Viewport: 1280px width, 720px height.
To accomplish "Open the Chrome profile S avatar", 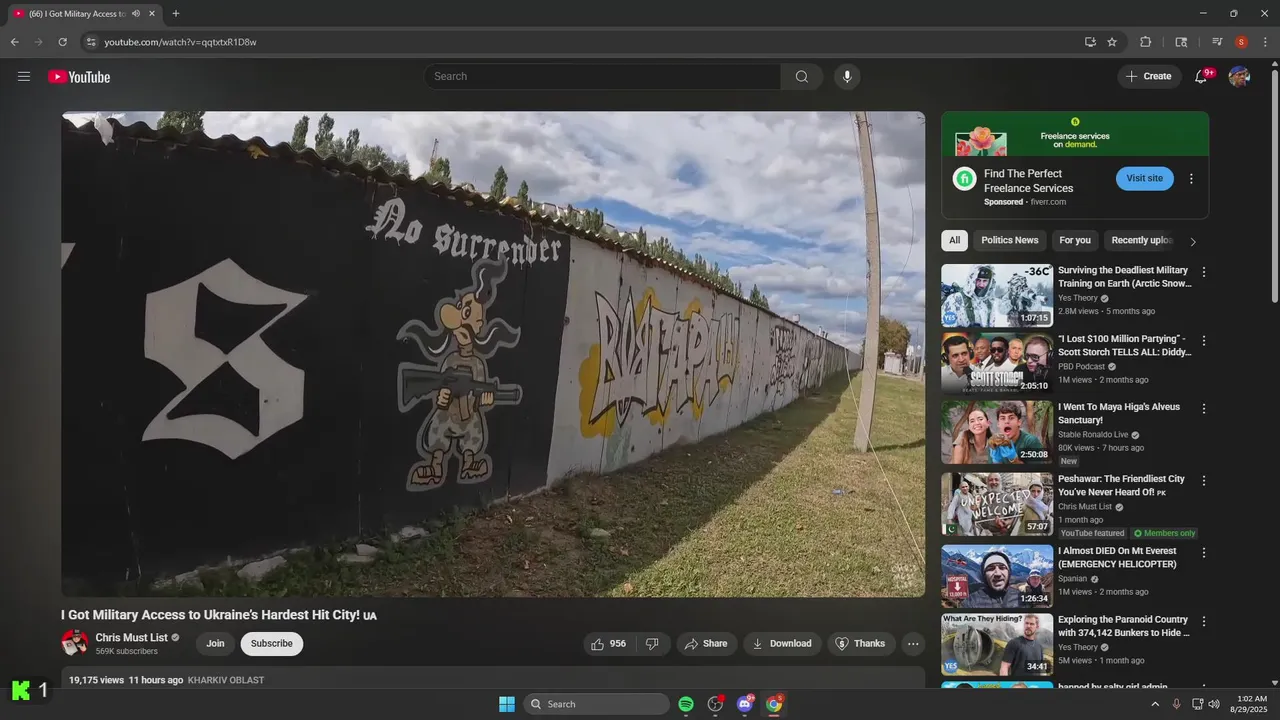I will [1241, 42].
